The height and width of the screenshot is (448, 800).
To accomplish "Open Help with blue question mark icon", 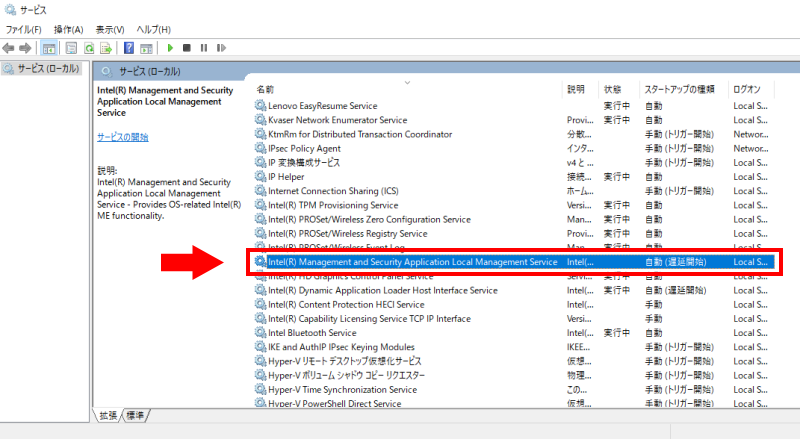I will point(129,47).
